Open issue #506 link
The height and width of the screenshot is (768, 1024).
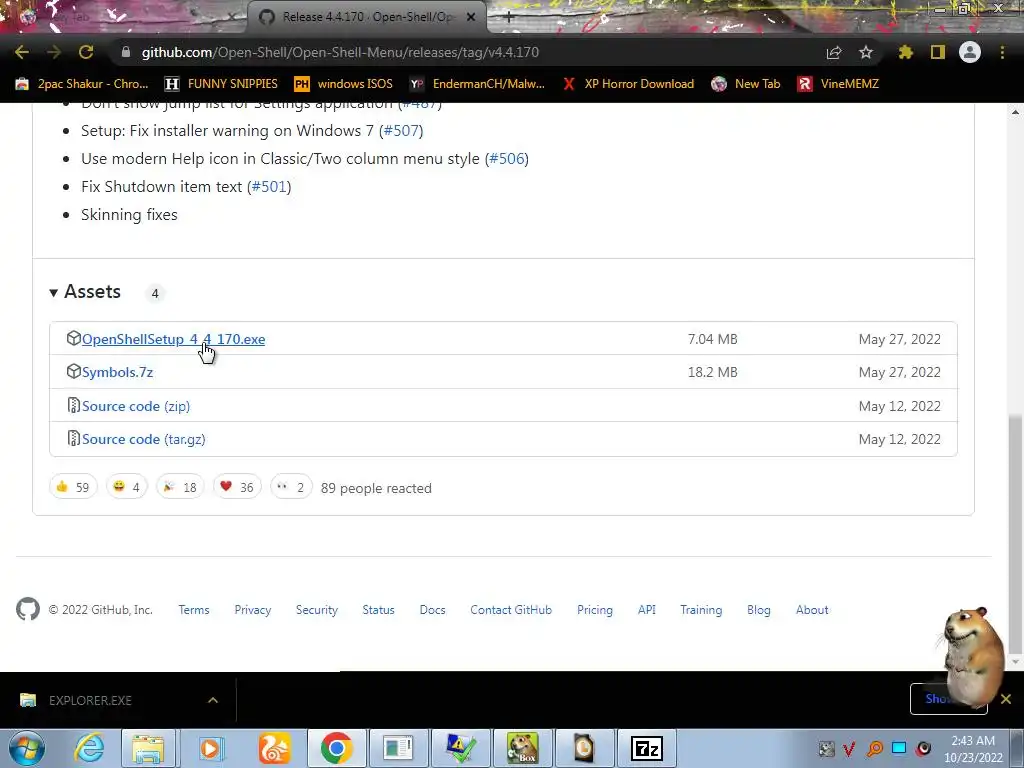(x=507, y=159)
